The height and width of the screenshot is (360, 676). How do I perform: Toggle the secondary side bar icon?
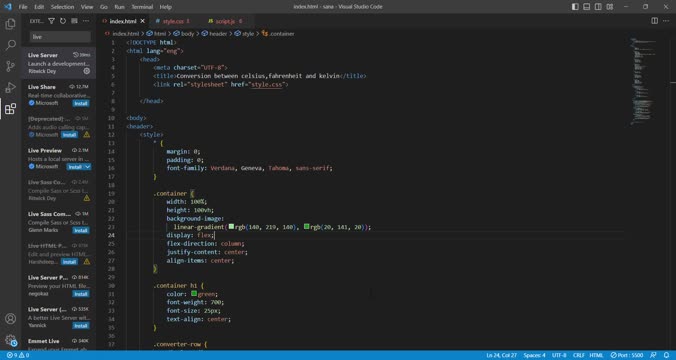[598, 6]
